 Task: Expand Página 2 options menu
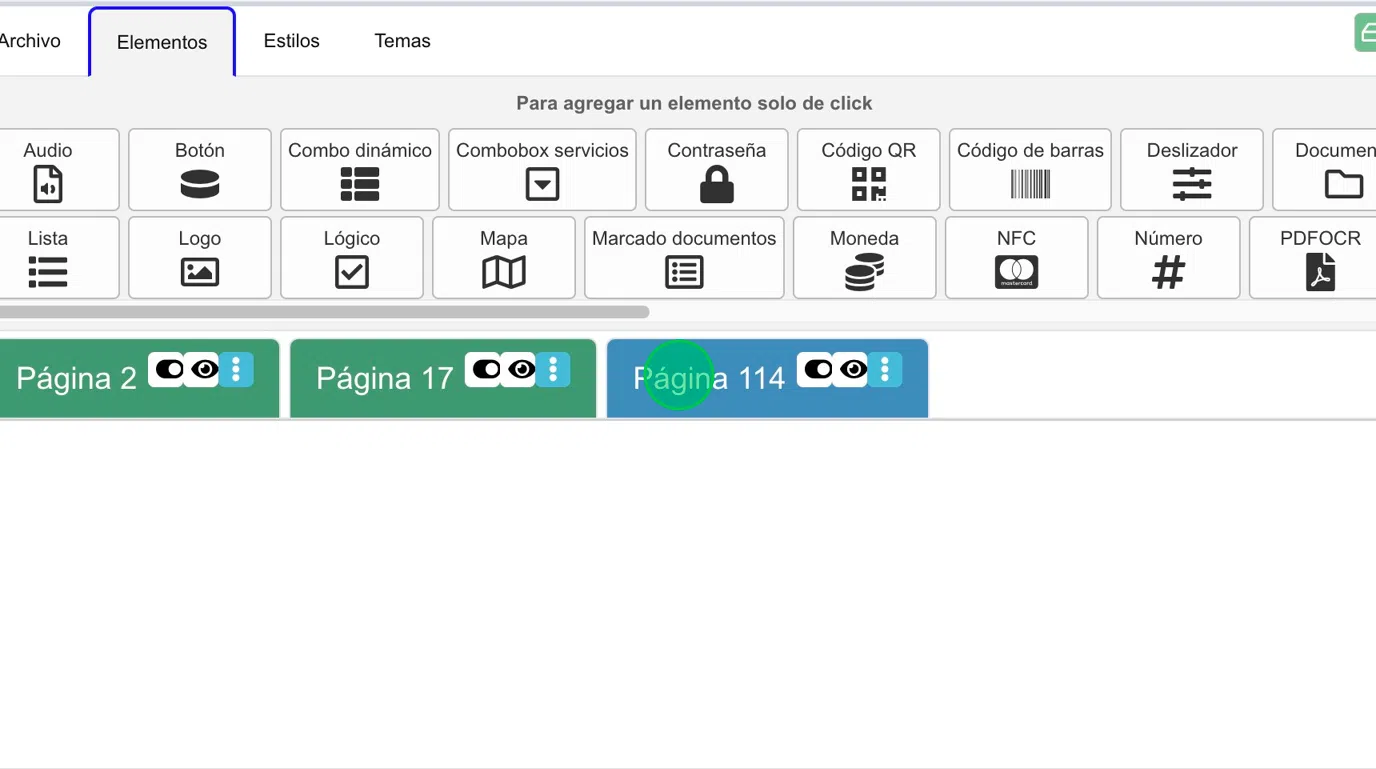[236, 370]
